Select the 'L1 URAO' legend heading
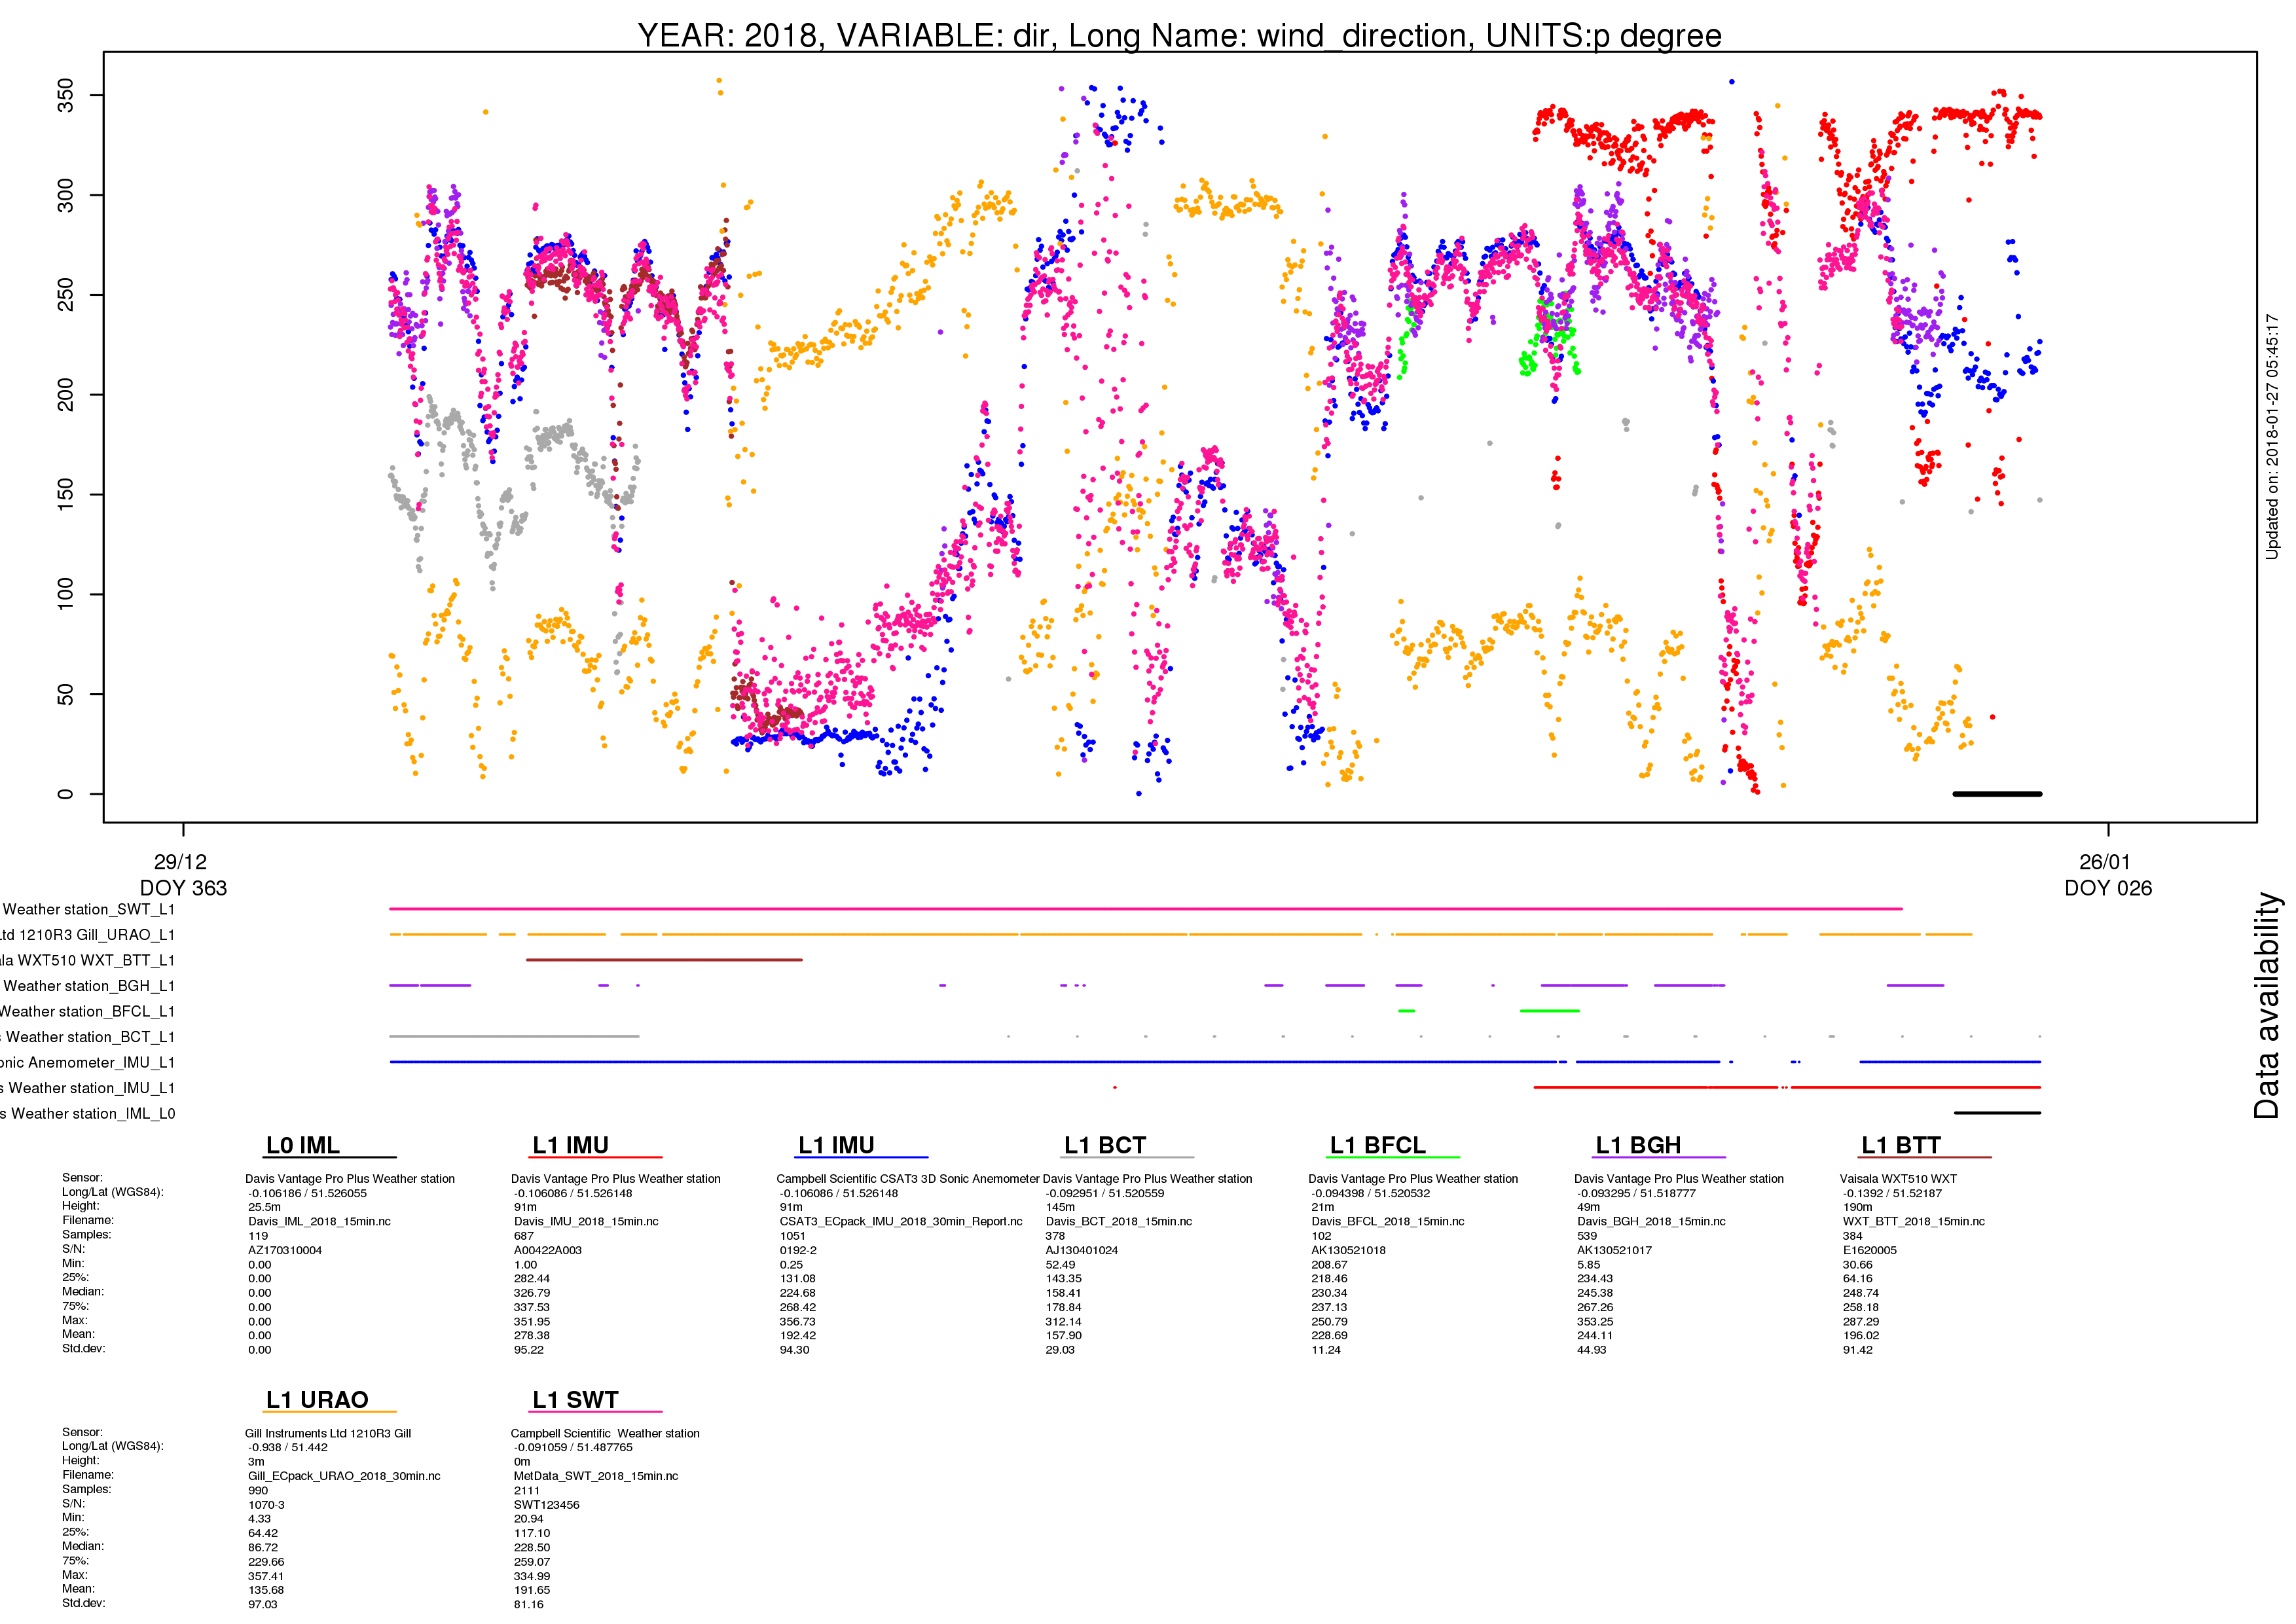 pos(317,1400)
